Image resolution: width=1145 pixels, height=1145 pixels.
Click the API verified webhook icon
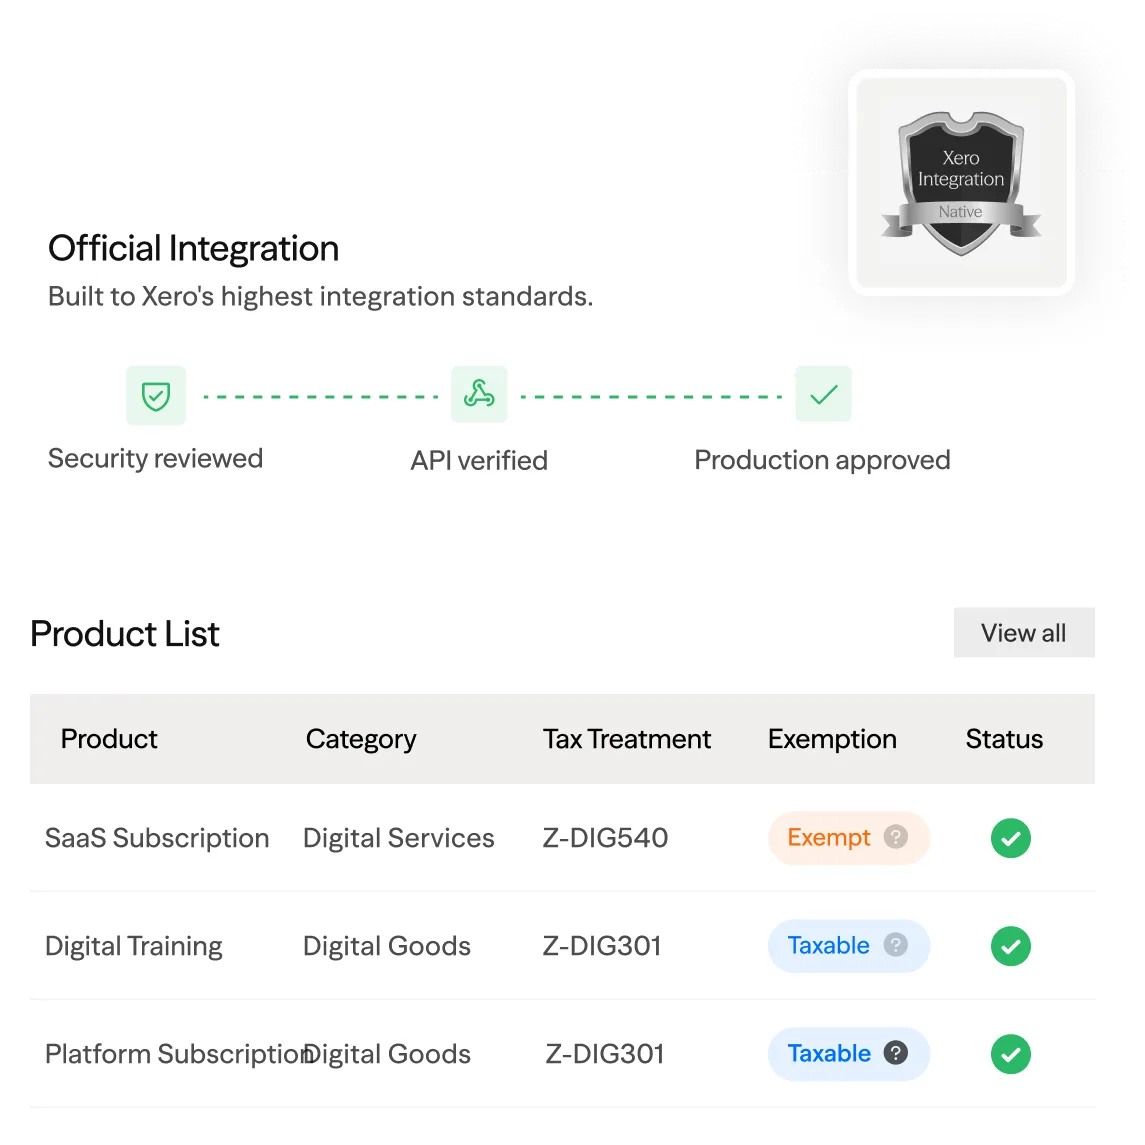tap(479, 395)
